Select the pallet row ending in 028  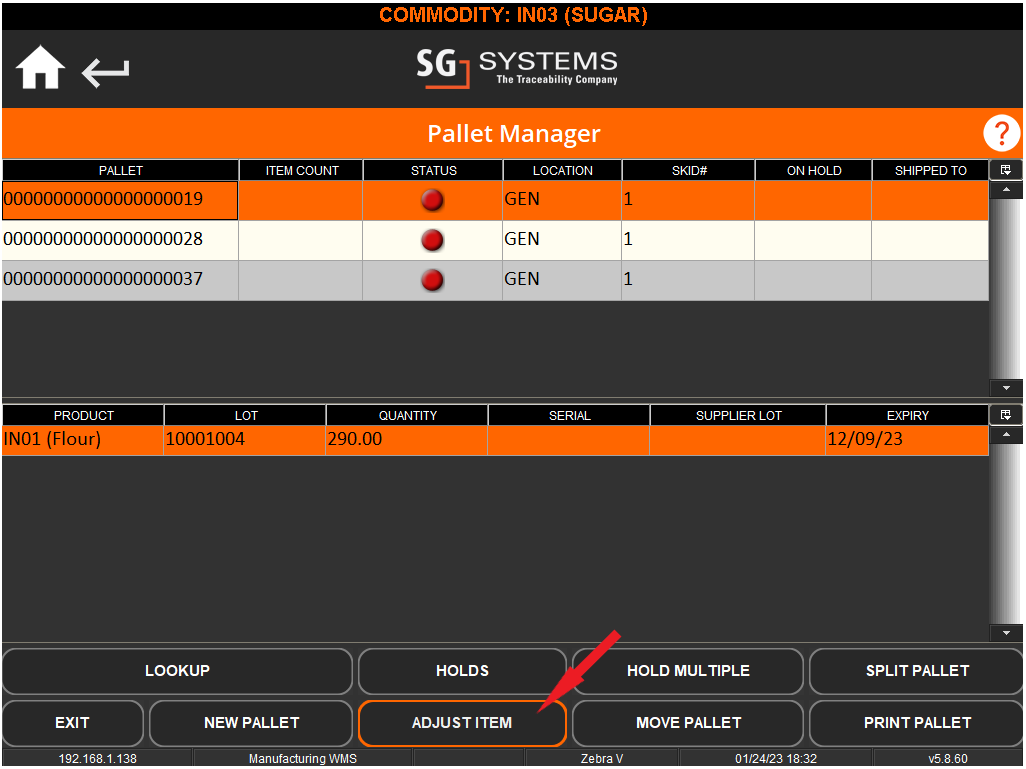click(x=120, y=240)
